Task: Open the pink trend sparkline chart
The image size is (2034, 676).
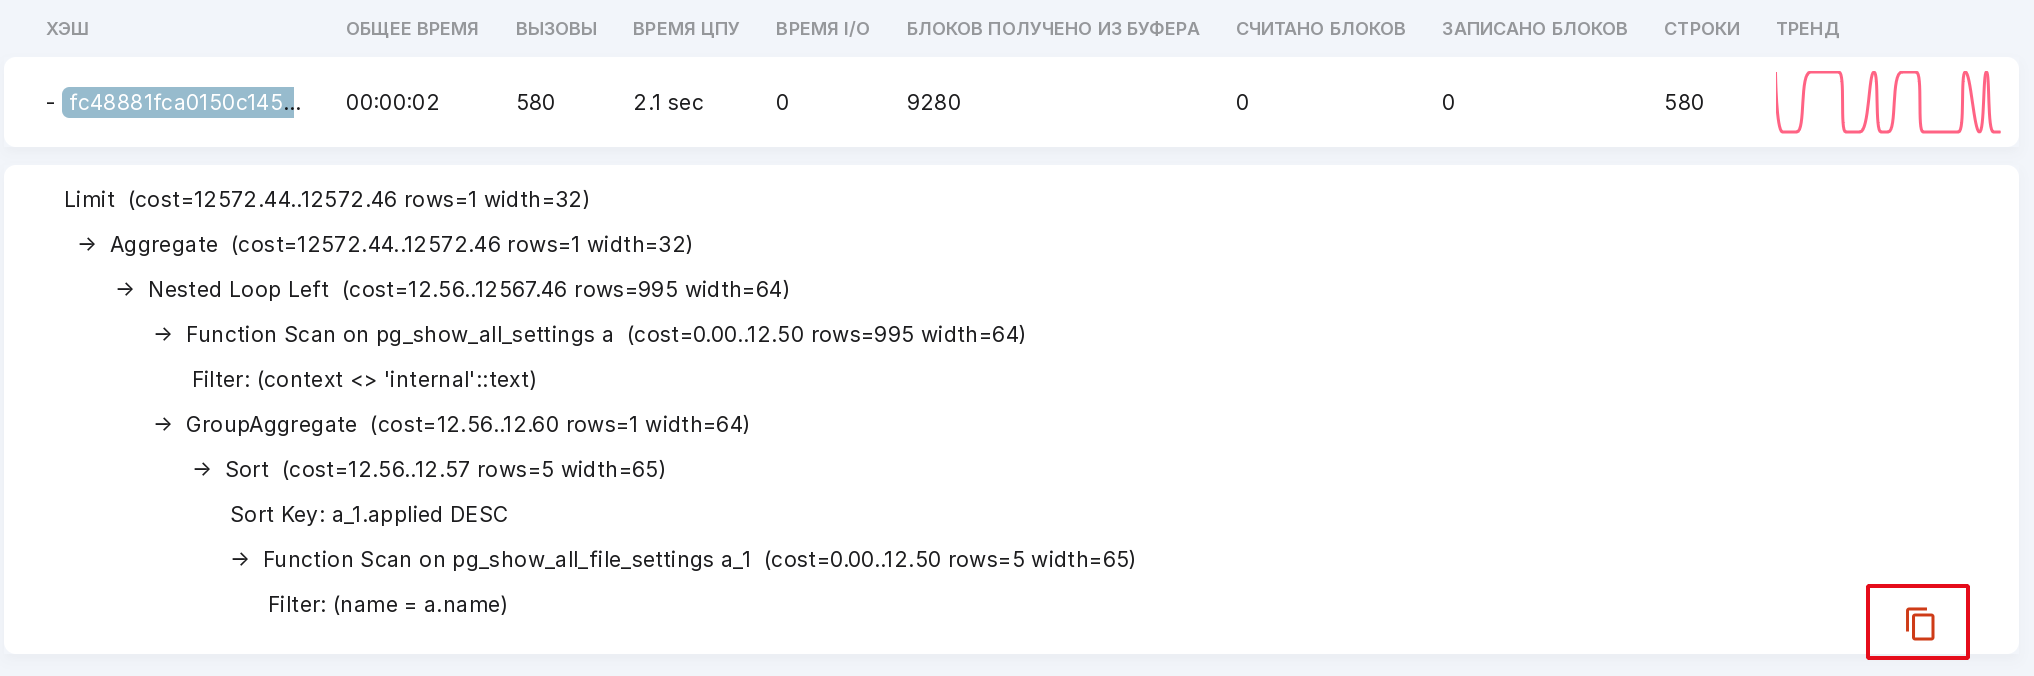Action: tap(1888, 102)
